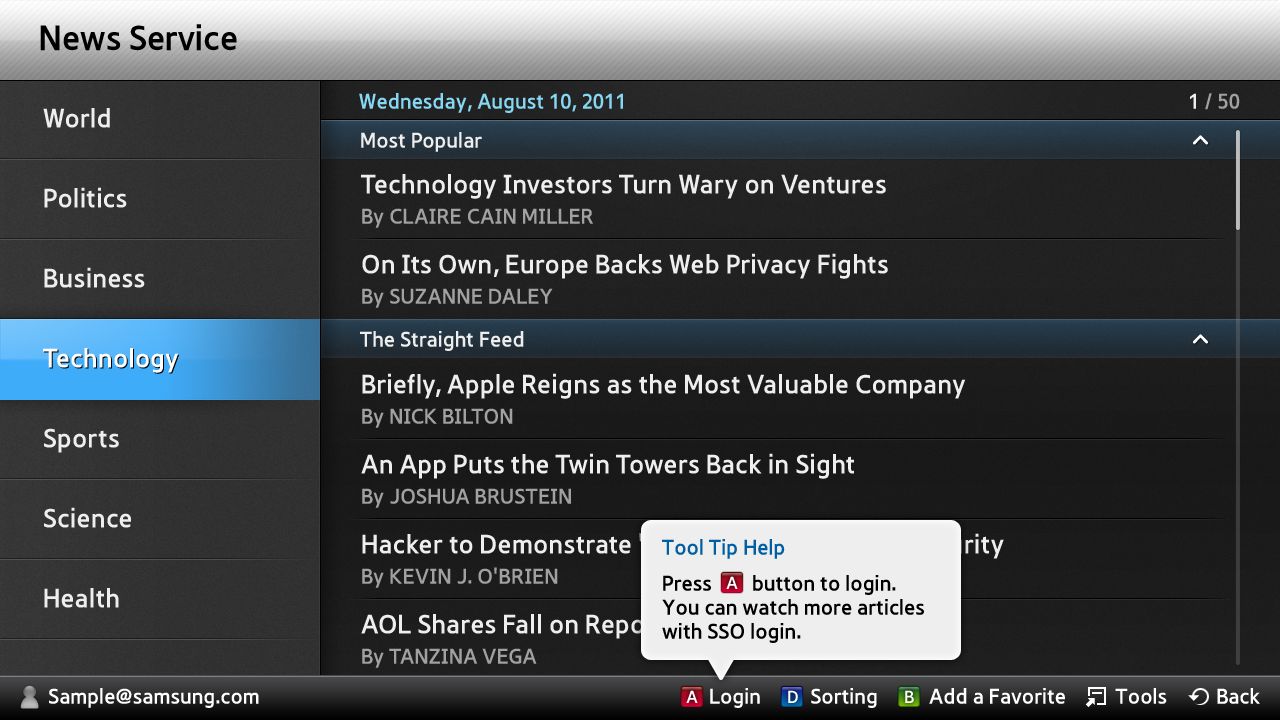Click the blue D Sorting icon
This screenshot has width=1280, height=720.
(792, 697)
